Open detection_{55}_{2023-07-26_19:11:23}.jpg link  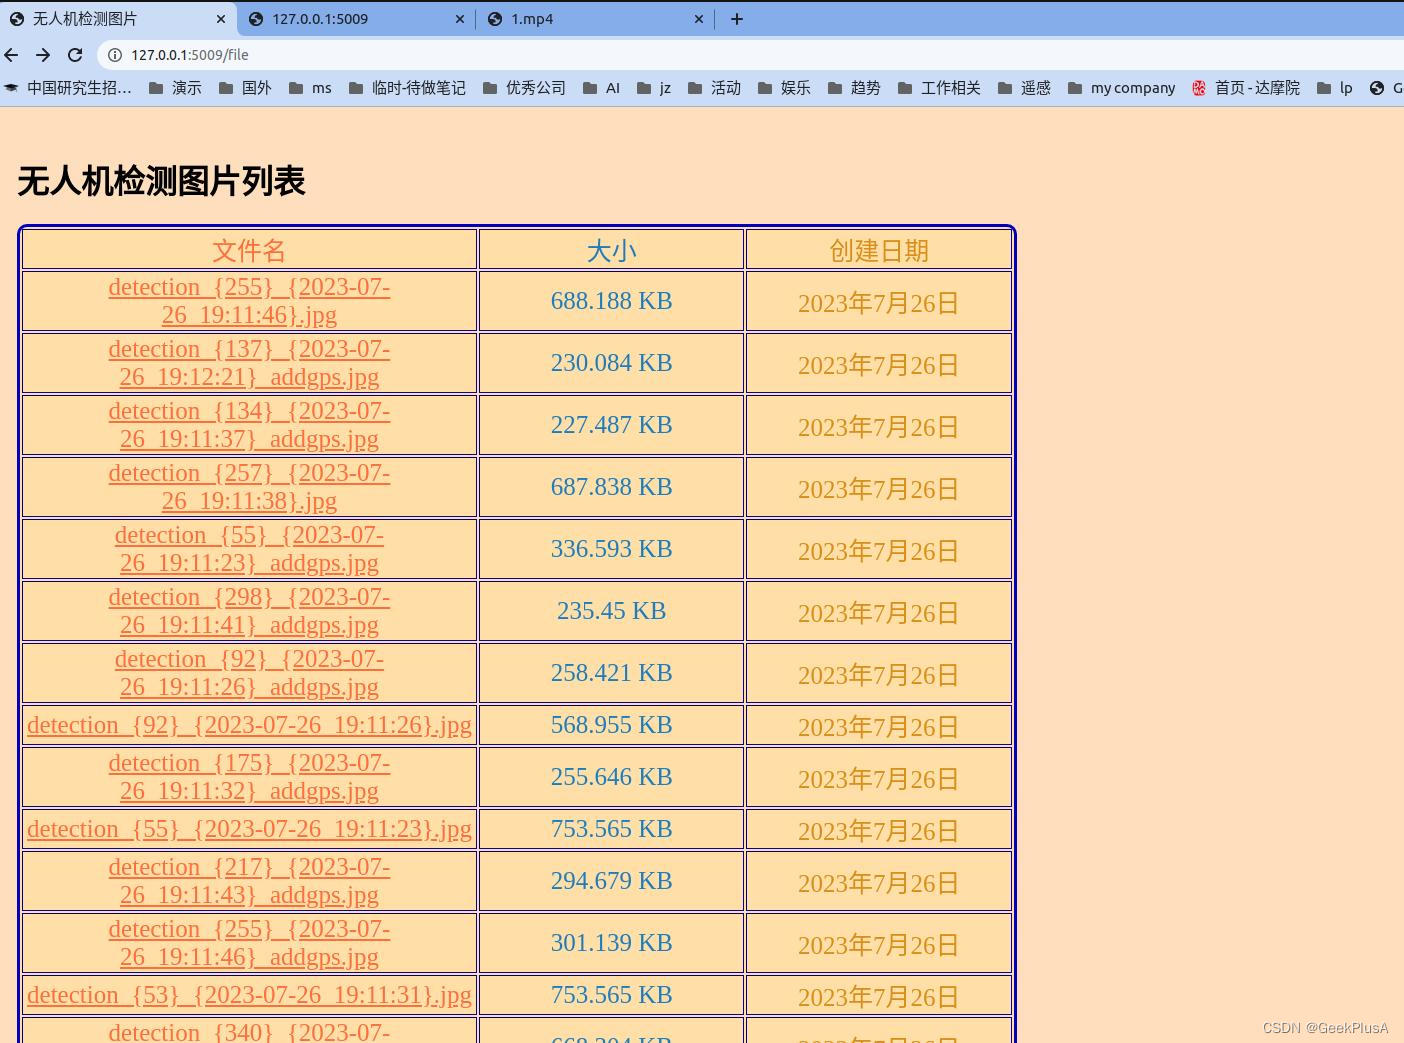(249, 829)
